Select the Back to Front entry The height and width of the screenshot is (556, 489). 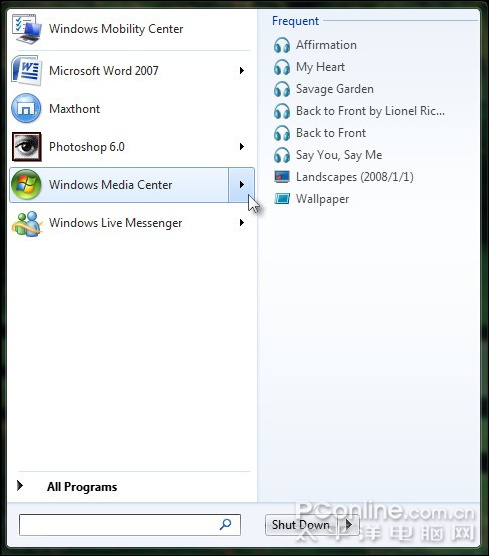[x=331, y=133]
